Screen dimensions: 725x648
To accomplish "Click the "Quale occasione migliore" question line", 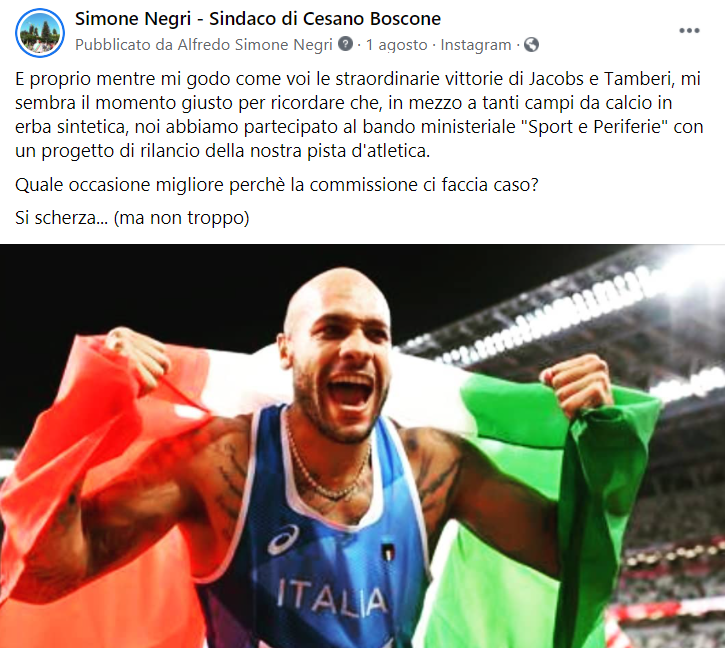I will [276, 185].
